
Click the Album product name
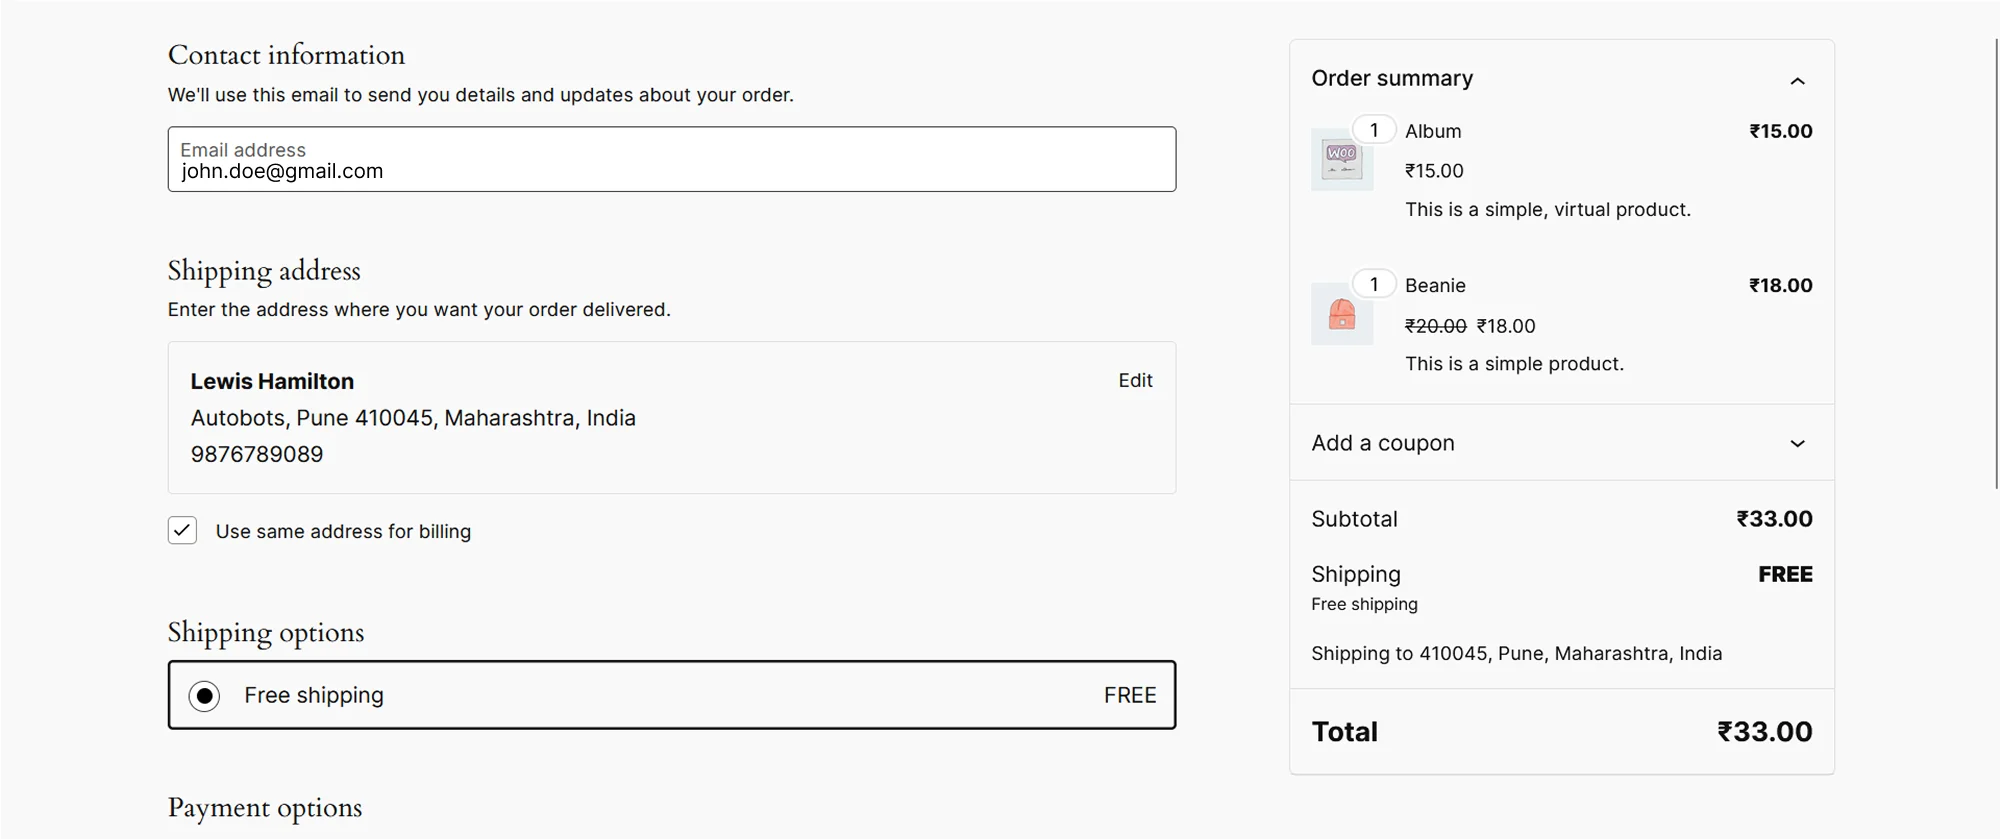click(1432, 131)
